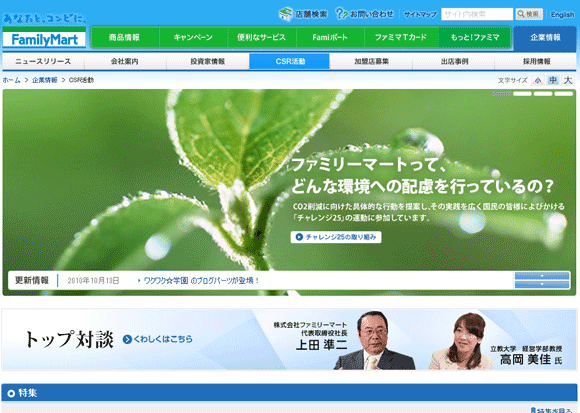Select the 投資家情報 tab
Viewport: 580px width, 413px height.
point(208,61)
